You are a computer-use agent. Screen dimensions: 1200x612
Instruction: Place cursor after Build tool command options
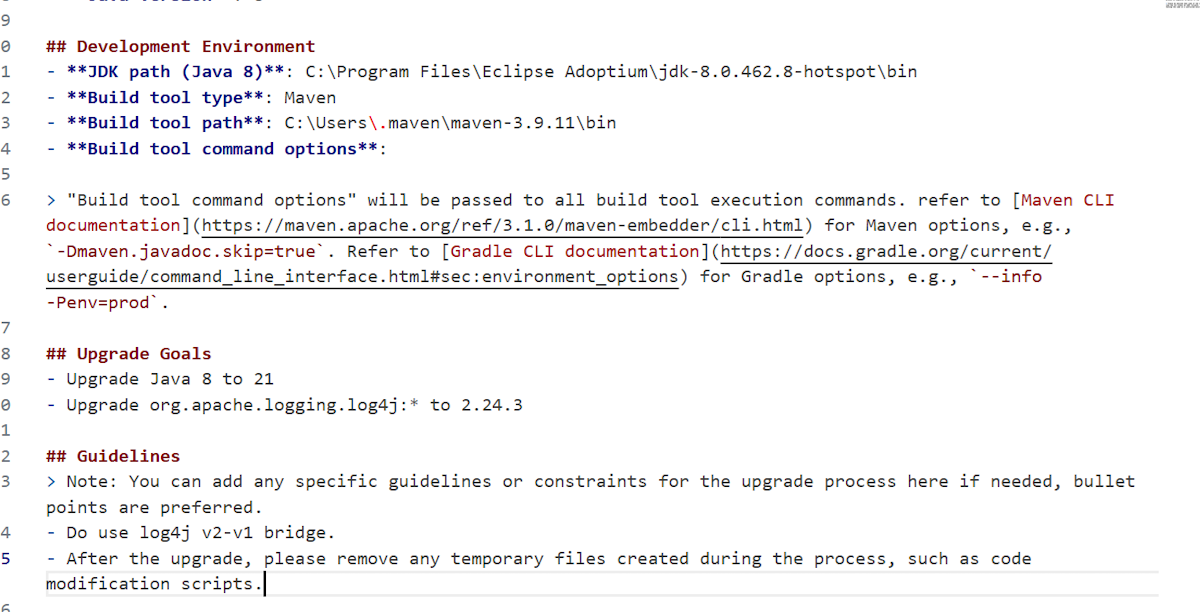[x=388, y=149]
